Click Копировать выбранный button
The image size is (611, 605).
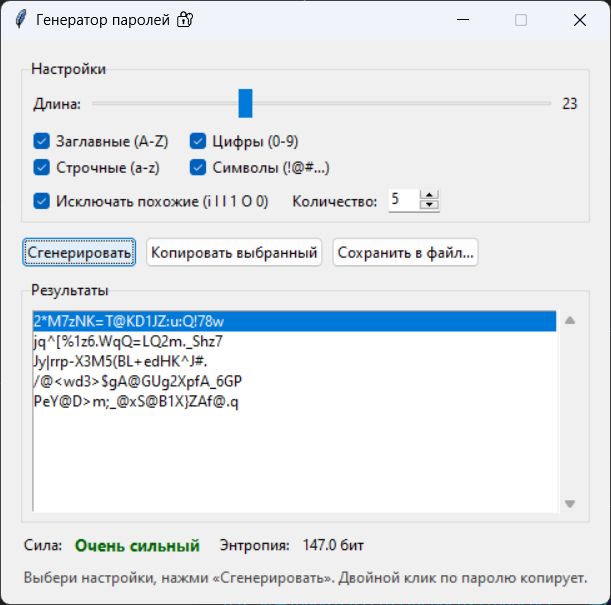[x=234, y=253]
